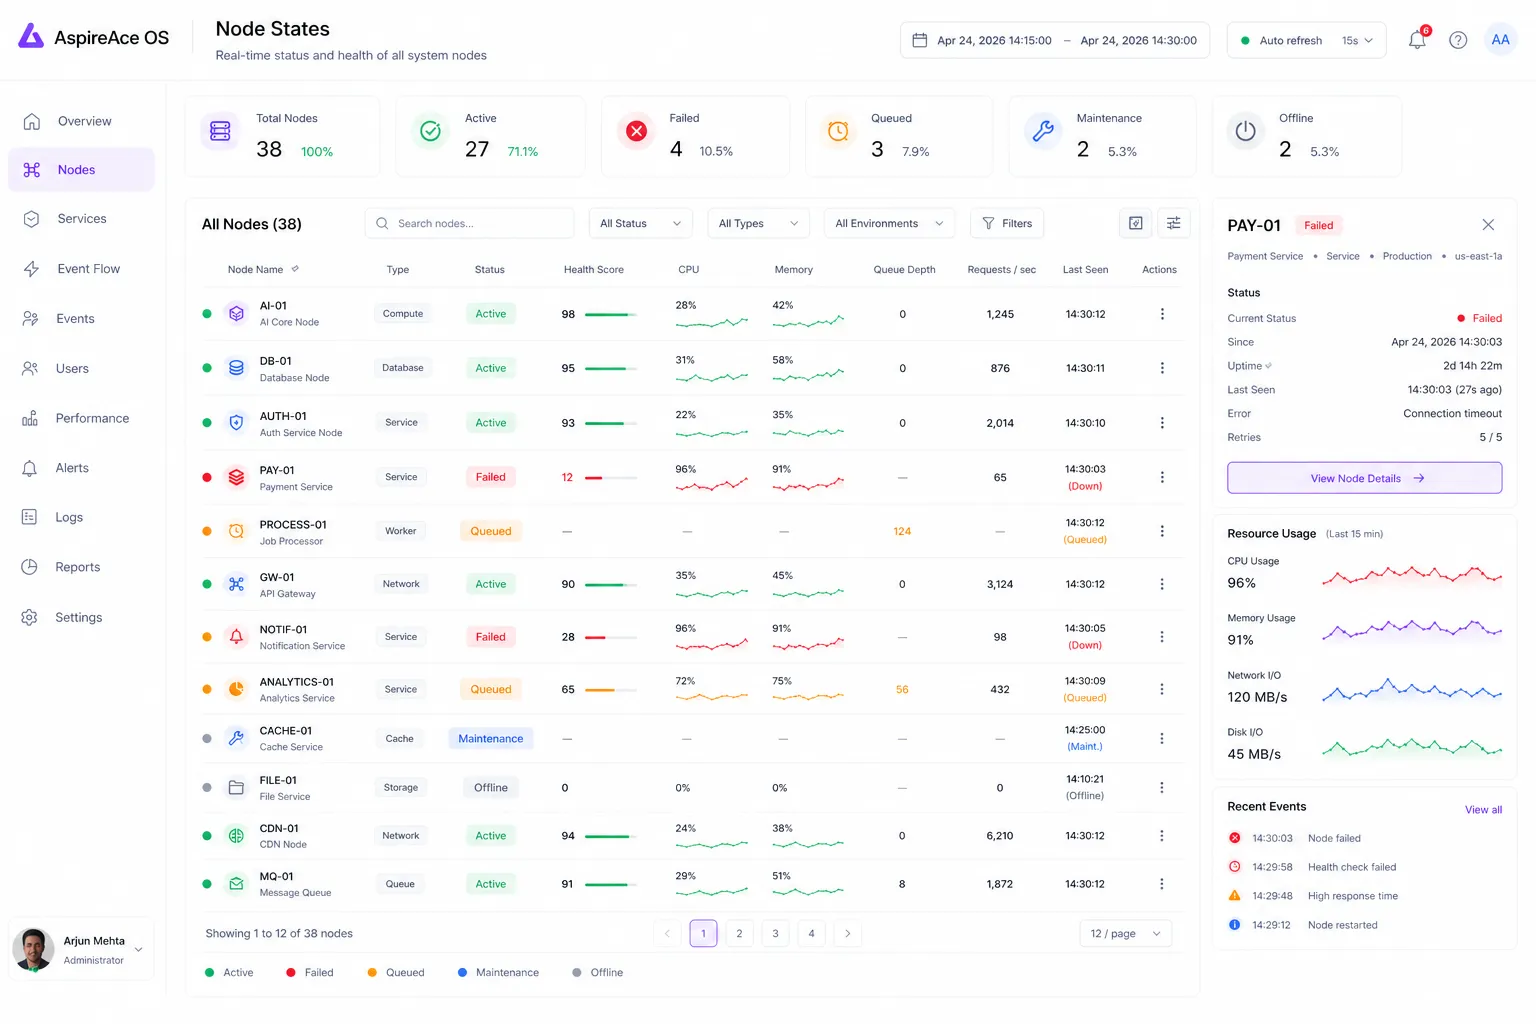The image size is (1536, 1024).
Task: Open the All Environments dropdown
Action: [889, 223]
